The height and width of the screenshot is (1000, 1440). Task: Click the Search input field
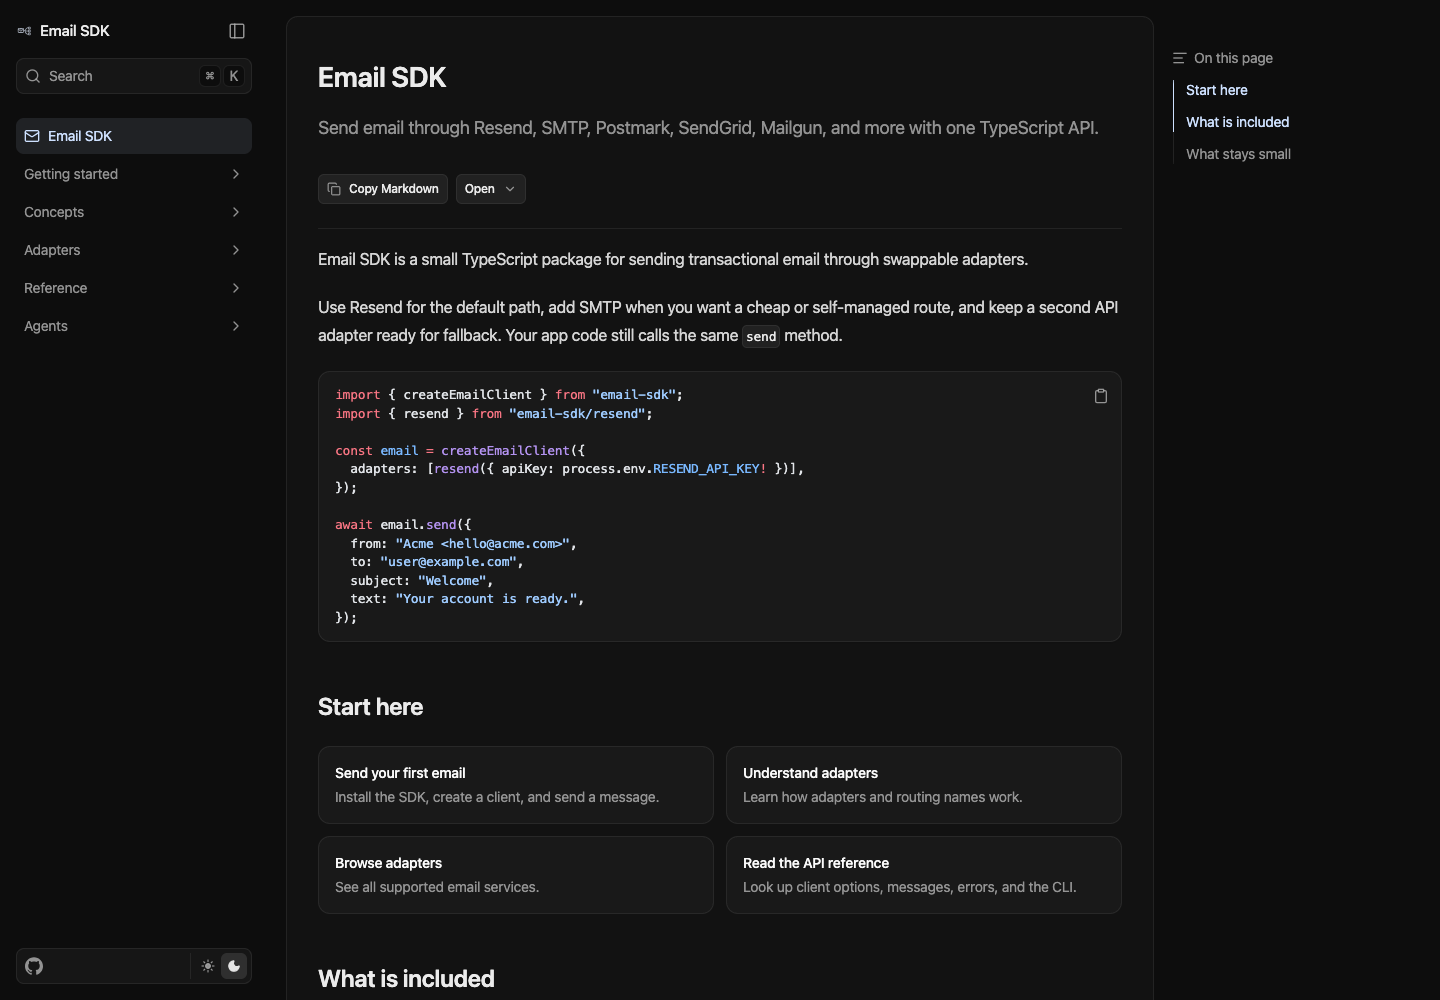point(134,76)
